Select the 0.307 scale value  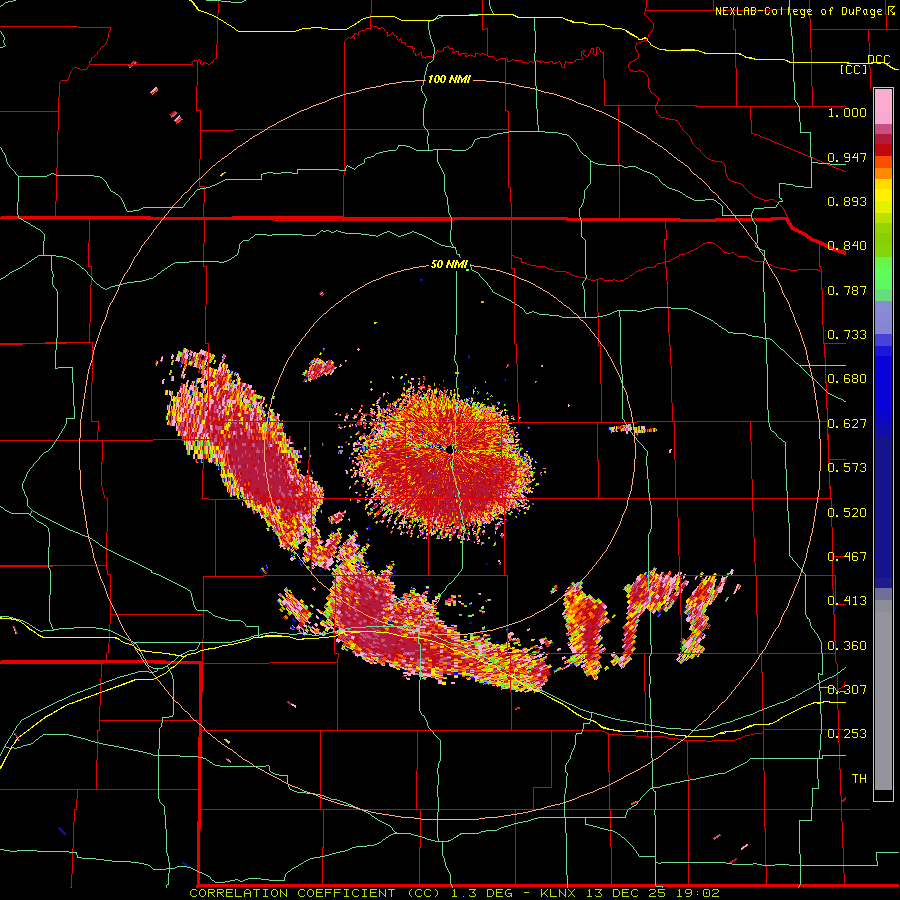click(x=847, y=689)
